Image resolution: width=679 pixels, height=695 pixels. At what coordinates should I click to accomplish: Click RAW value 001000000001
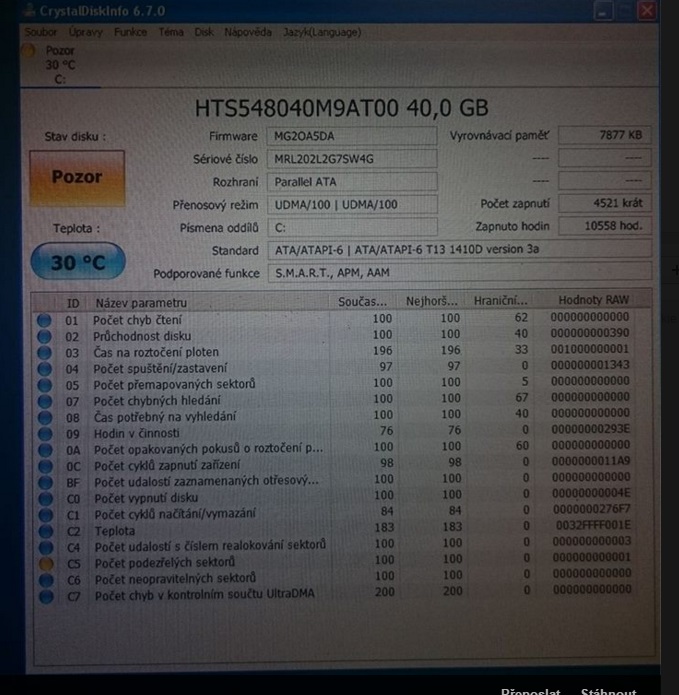590,349
